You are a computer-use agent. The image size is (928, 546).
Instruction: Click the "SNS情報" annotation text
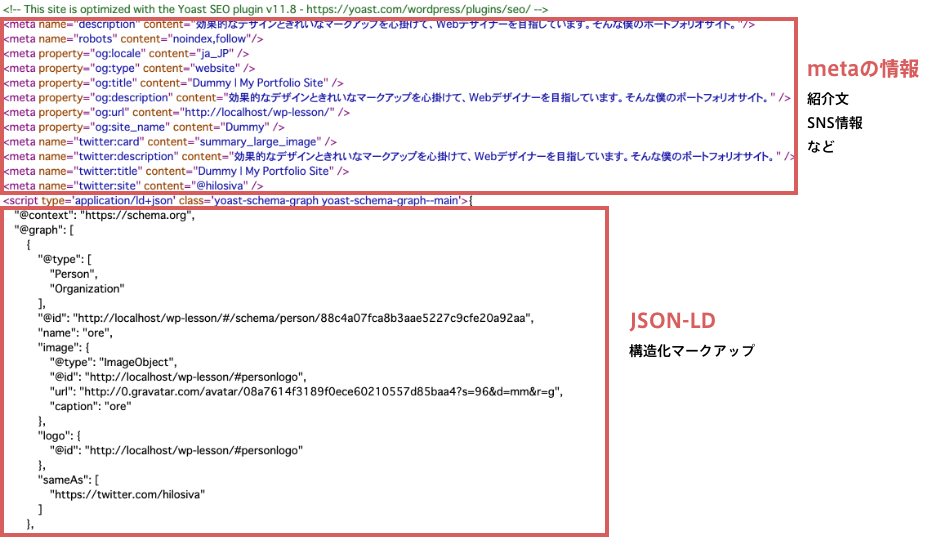[x=835, y=123]
